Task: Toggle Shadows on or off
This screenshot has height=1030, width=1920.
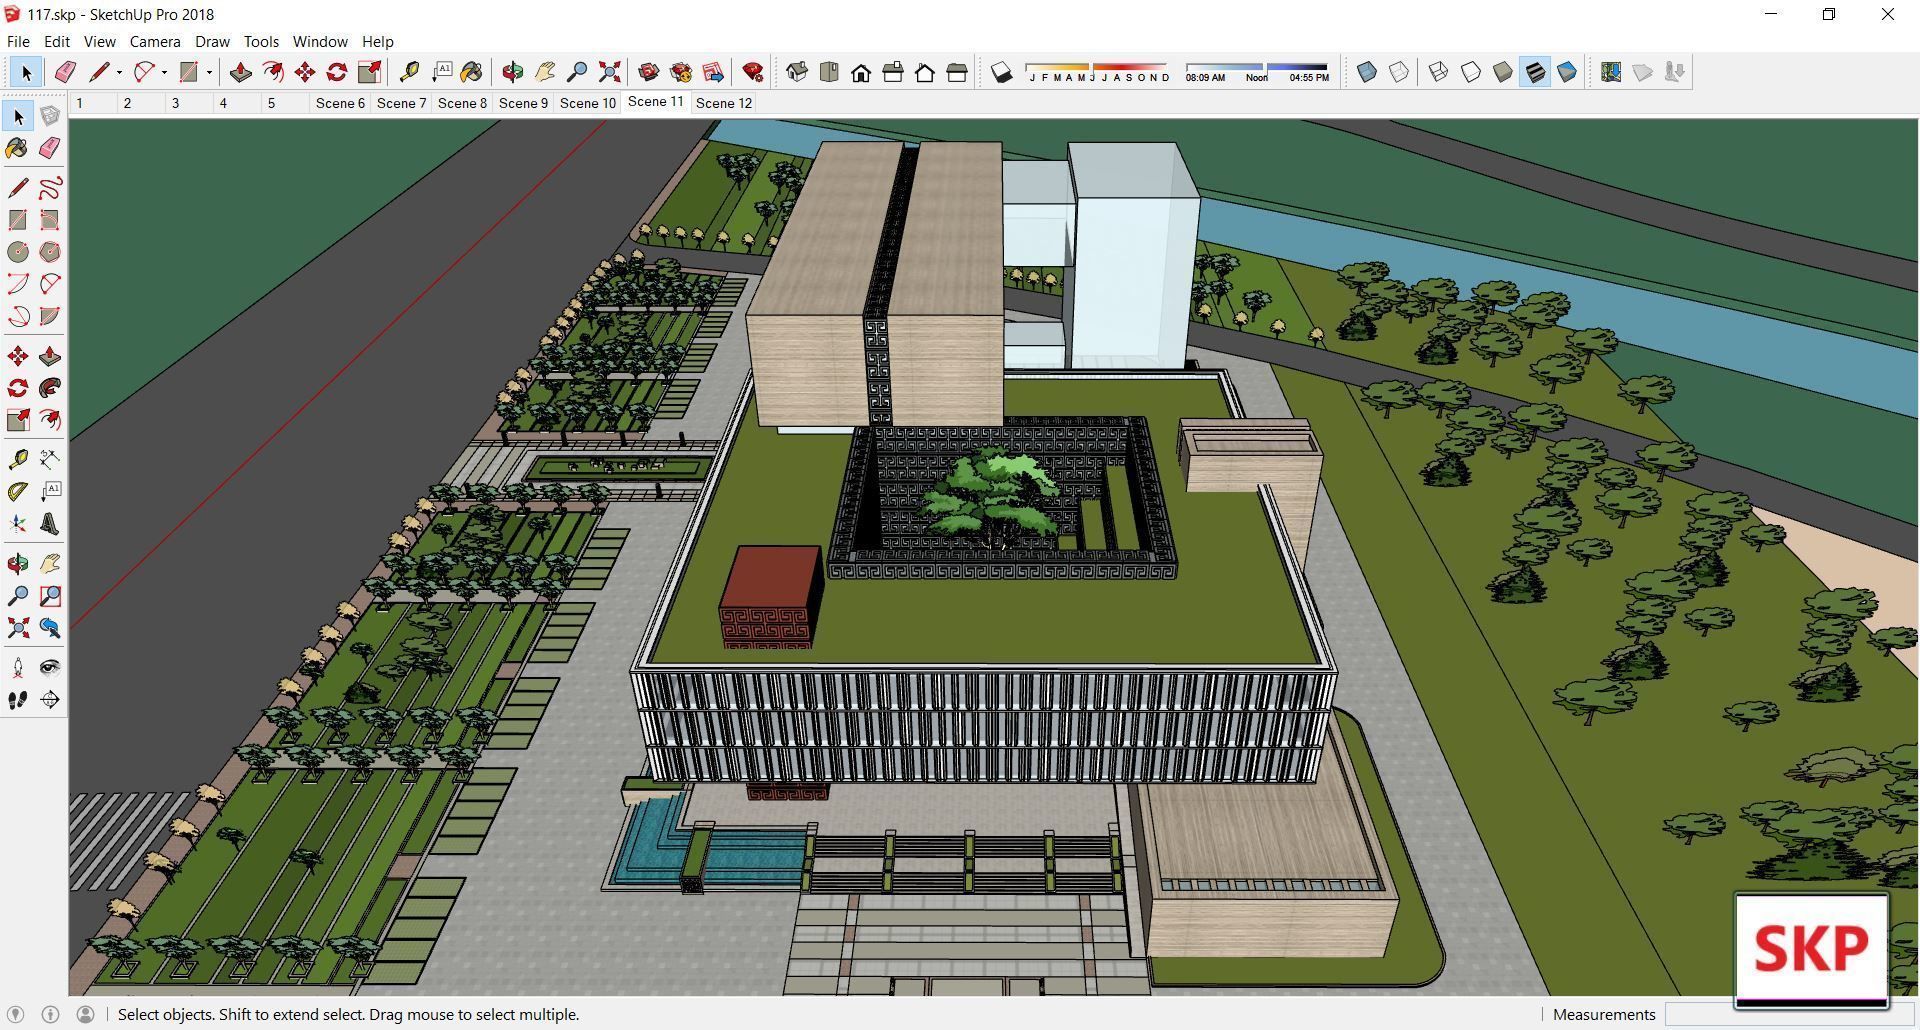Action: pyautogui.click(x=1001, y=72)
